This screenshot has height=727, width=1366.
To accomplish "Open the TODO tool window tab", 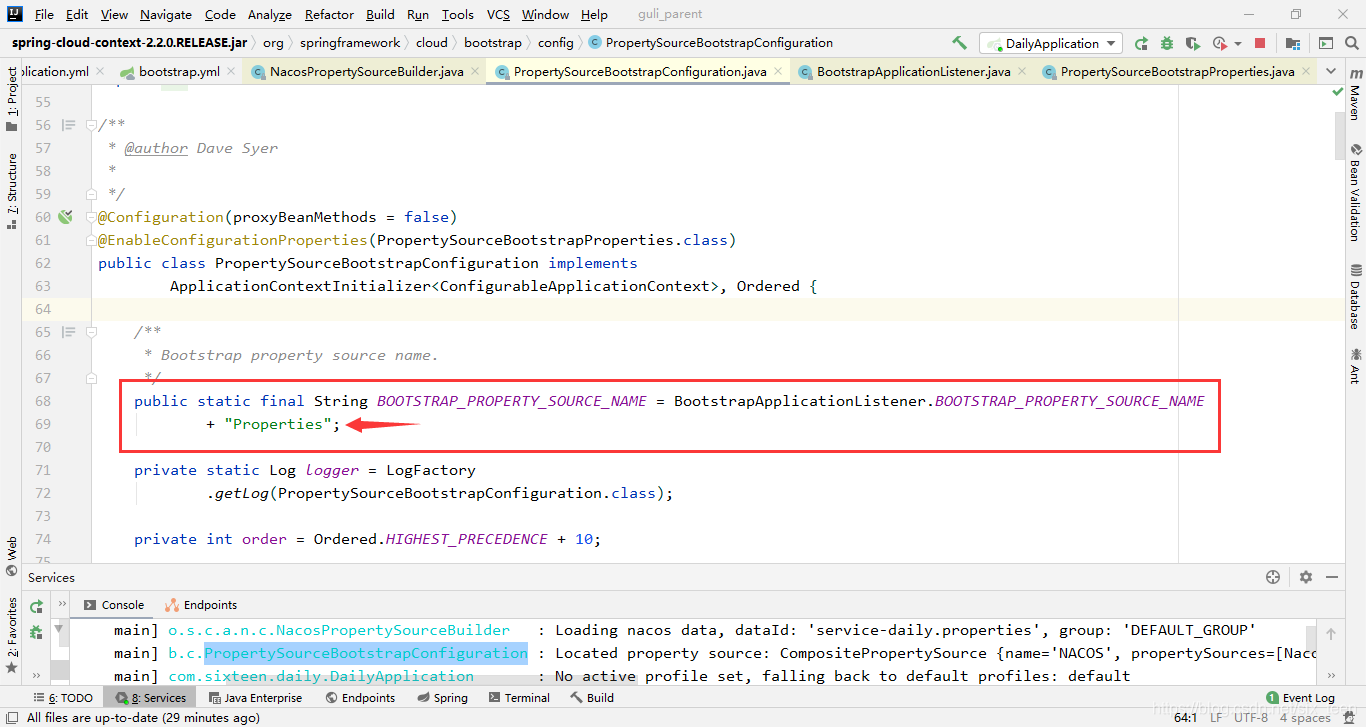I will [x=65, y=698].
